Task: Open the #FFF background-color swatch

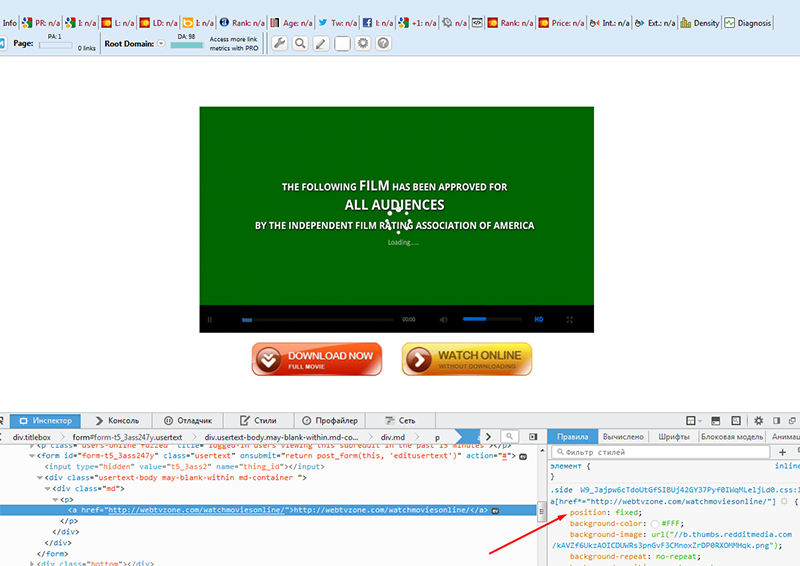Action: pyautogui.click(x=655, y=524)
